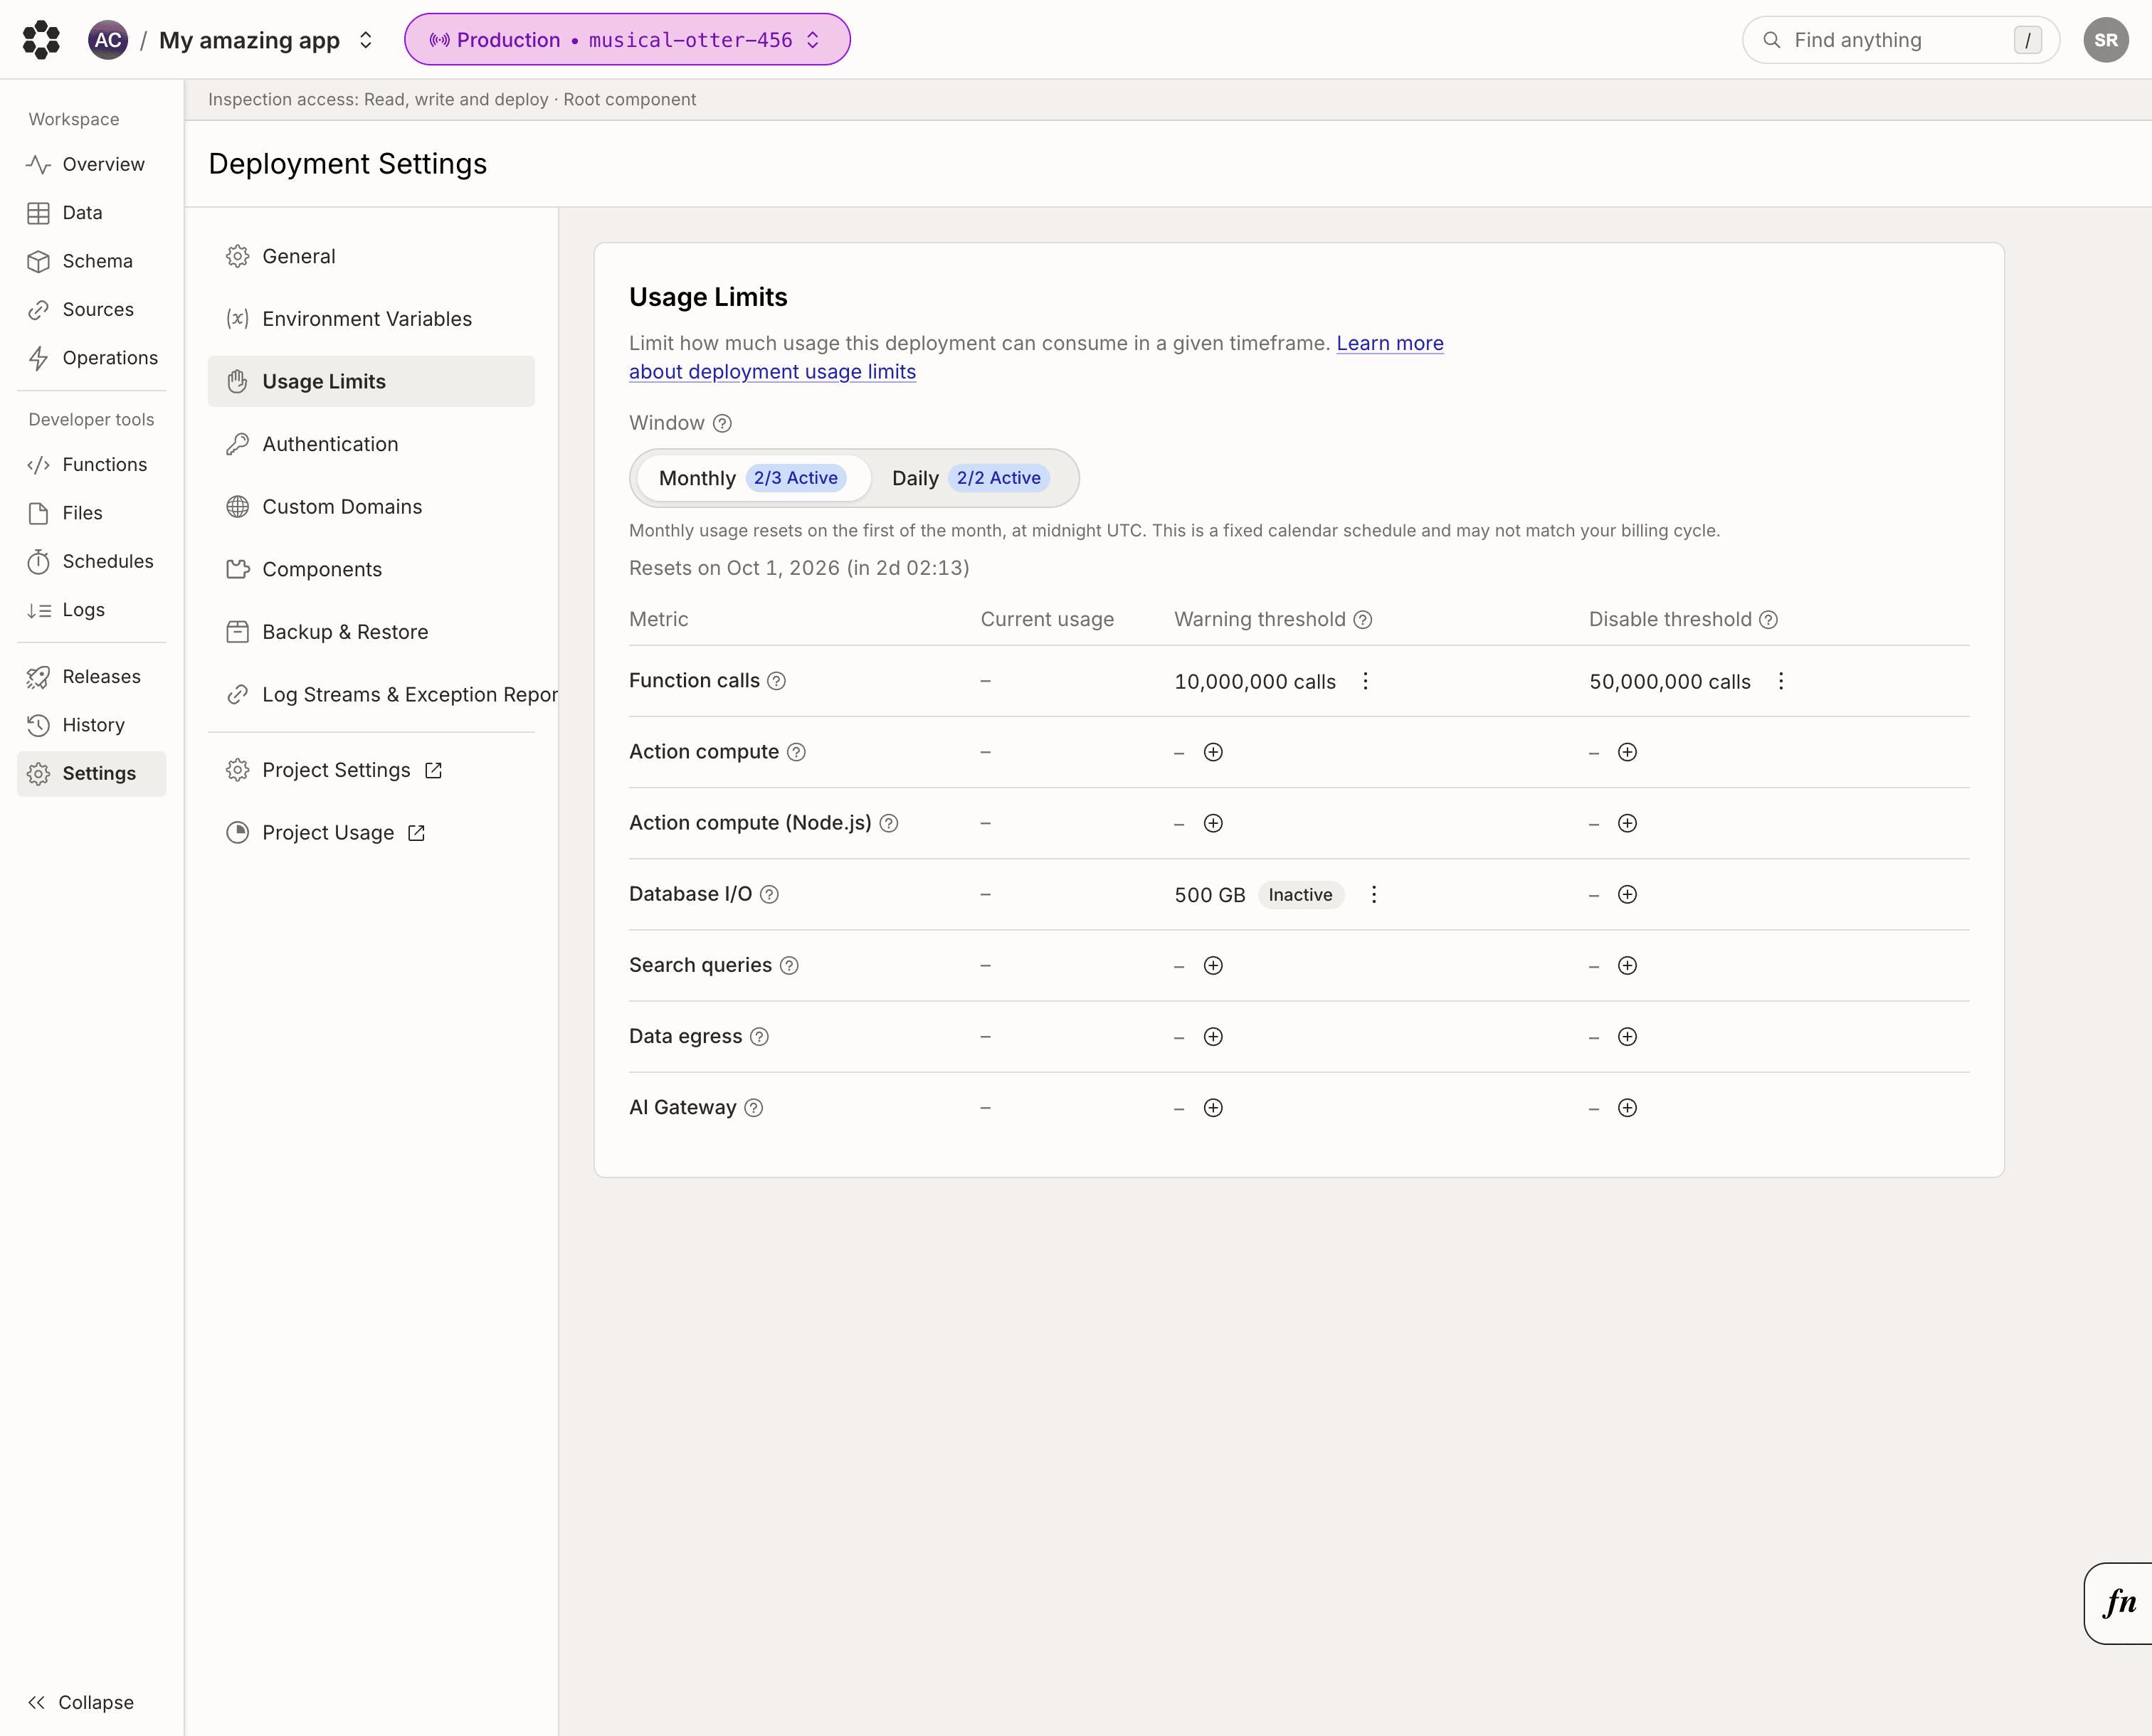
Task: Open the Releases page
Action: click(x=91, y=677)
